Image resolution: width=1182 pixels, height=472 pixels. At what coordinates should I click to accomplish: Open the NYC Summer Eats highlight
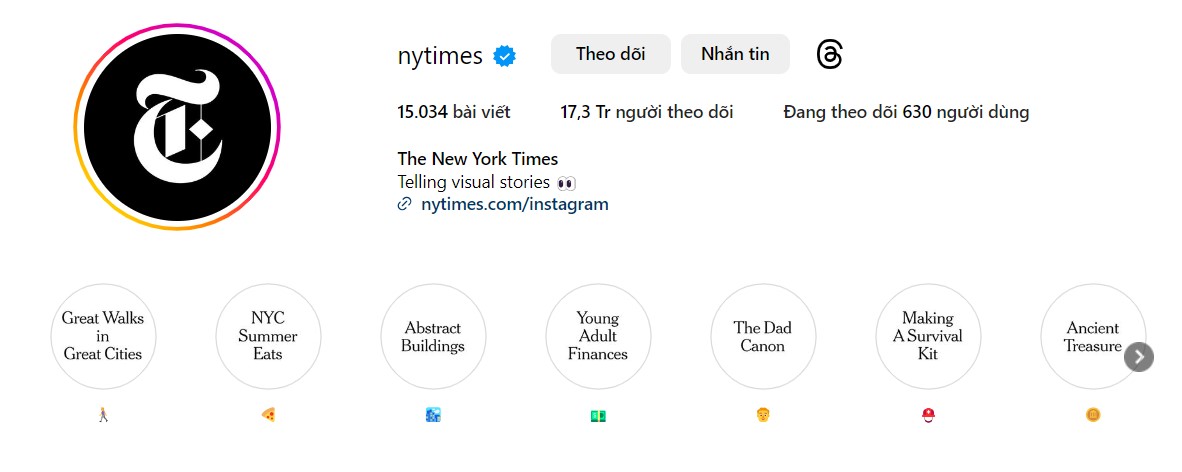coord(268,336)
